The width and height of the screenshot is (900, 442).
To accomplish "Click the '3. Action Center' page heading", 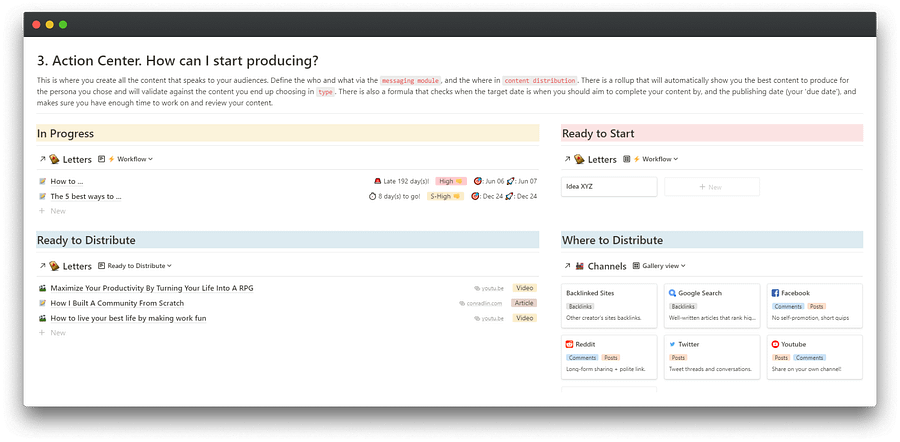I will tap(177, 60).
